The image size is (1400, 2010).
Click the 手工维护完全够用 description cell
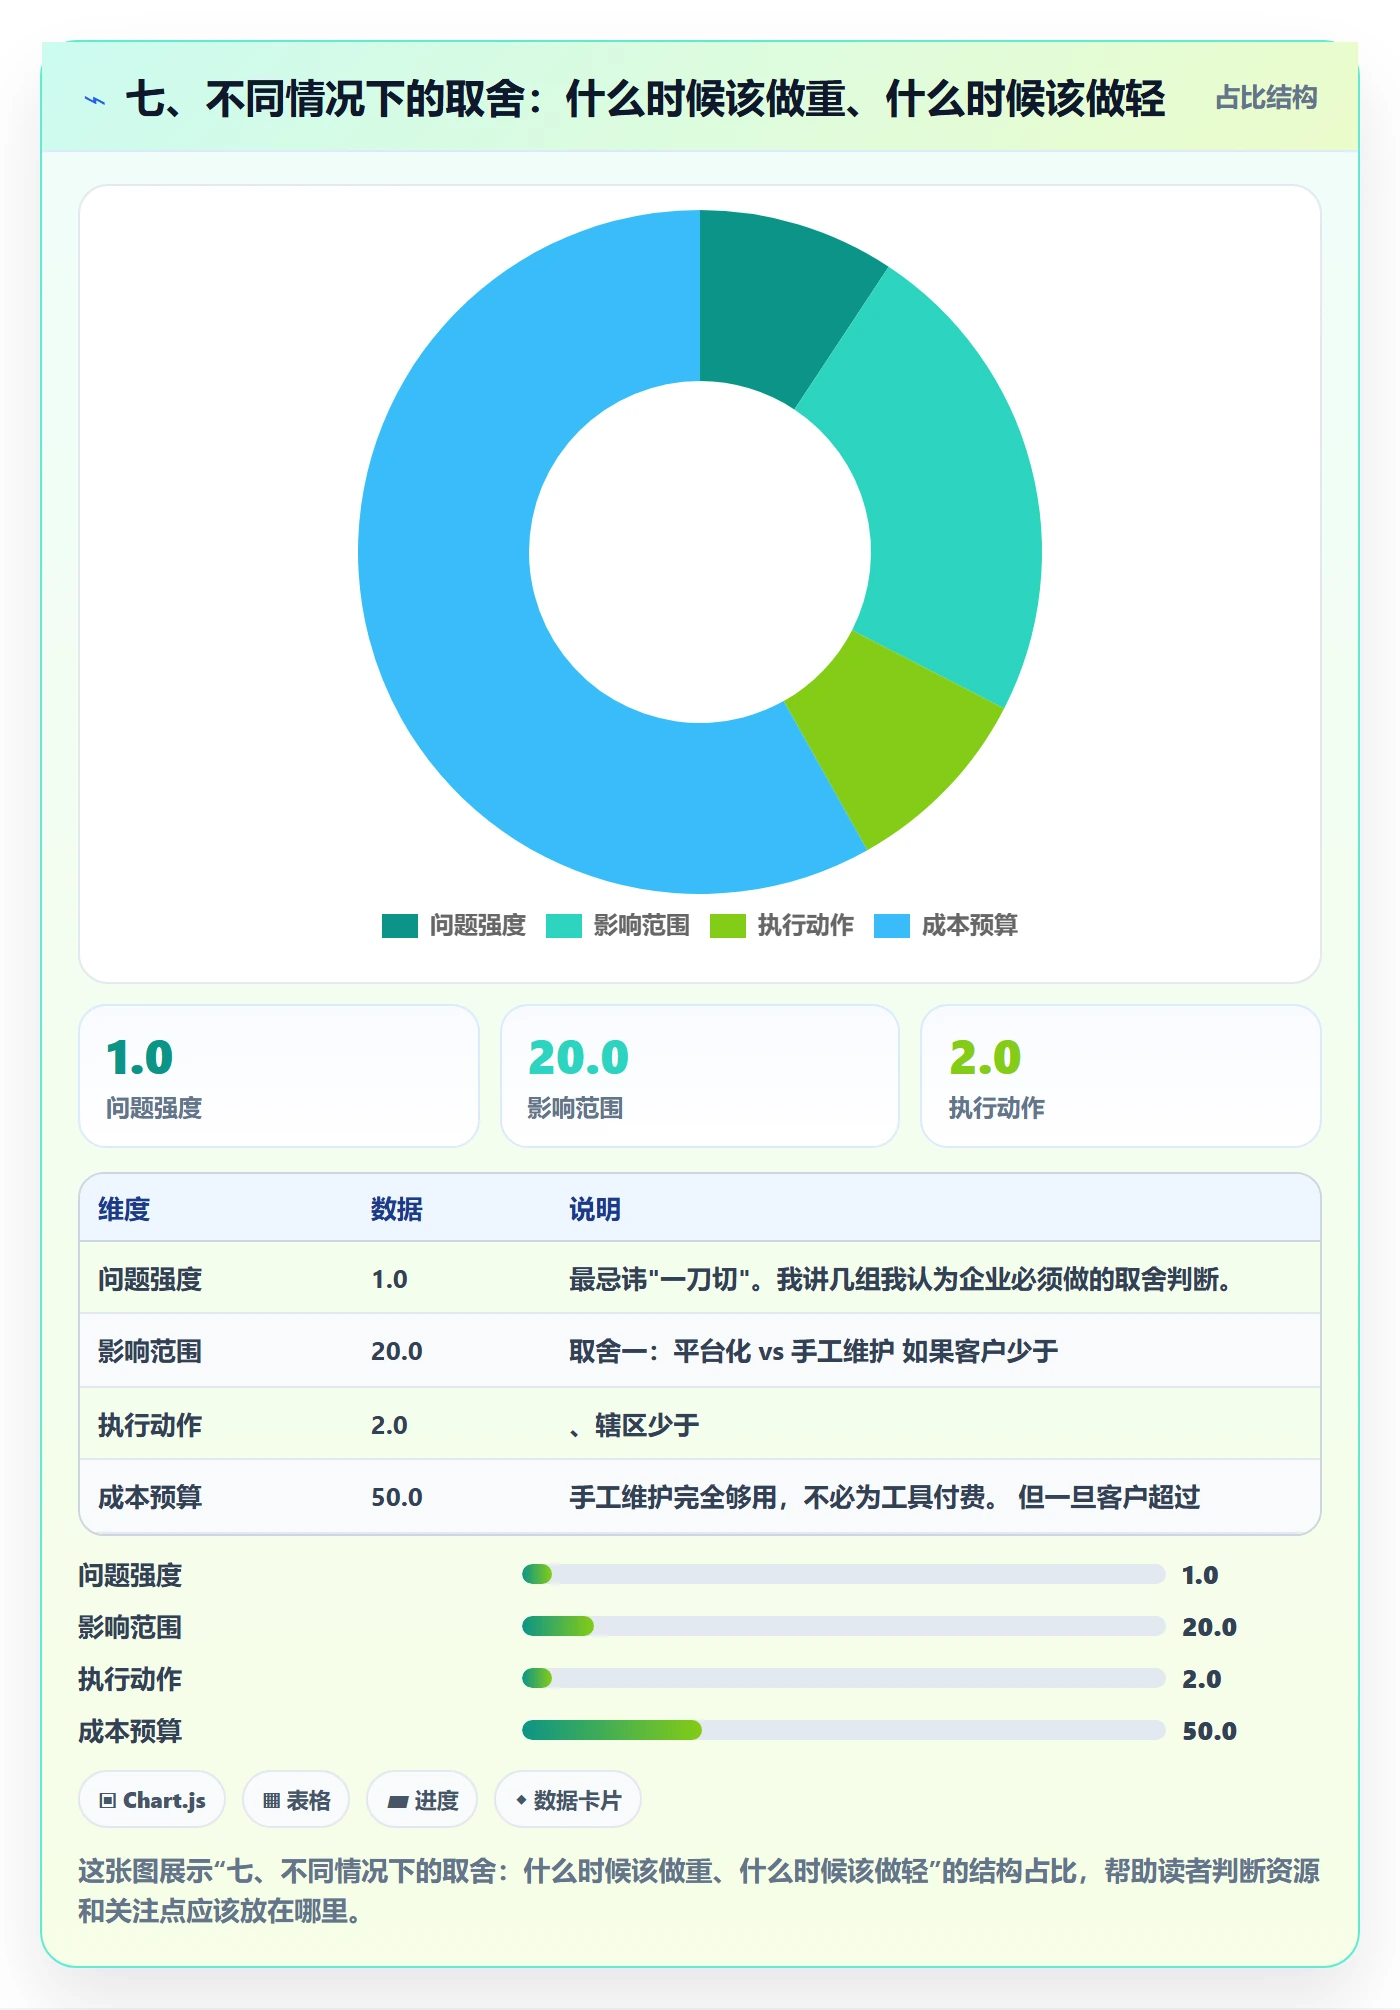pos(884,1497)
